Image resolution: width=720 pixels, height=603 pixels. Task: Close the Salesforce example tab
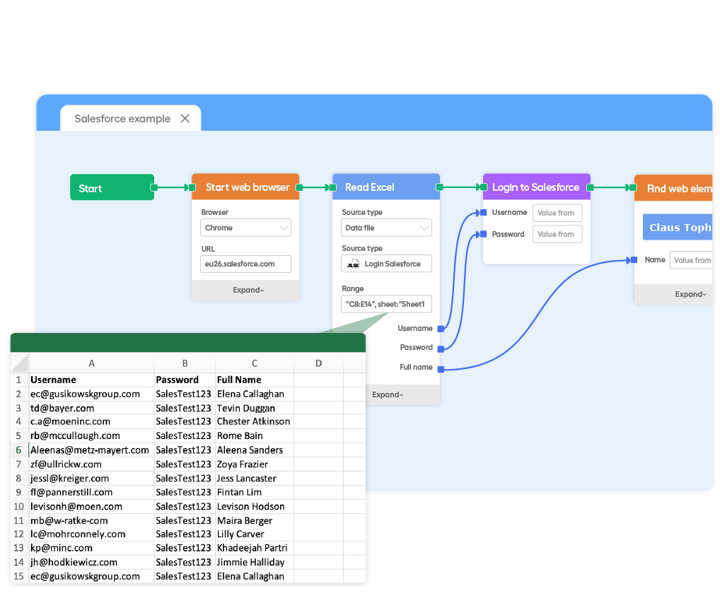185,118
